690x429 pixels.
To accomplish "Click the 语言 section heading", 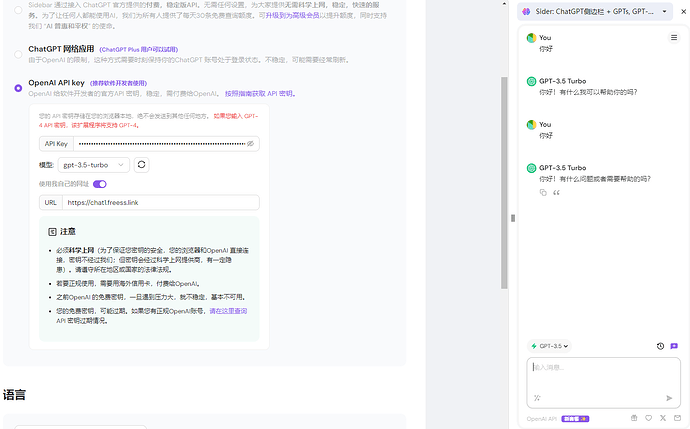I will 14,395.
